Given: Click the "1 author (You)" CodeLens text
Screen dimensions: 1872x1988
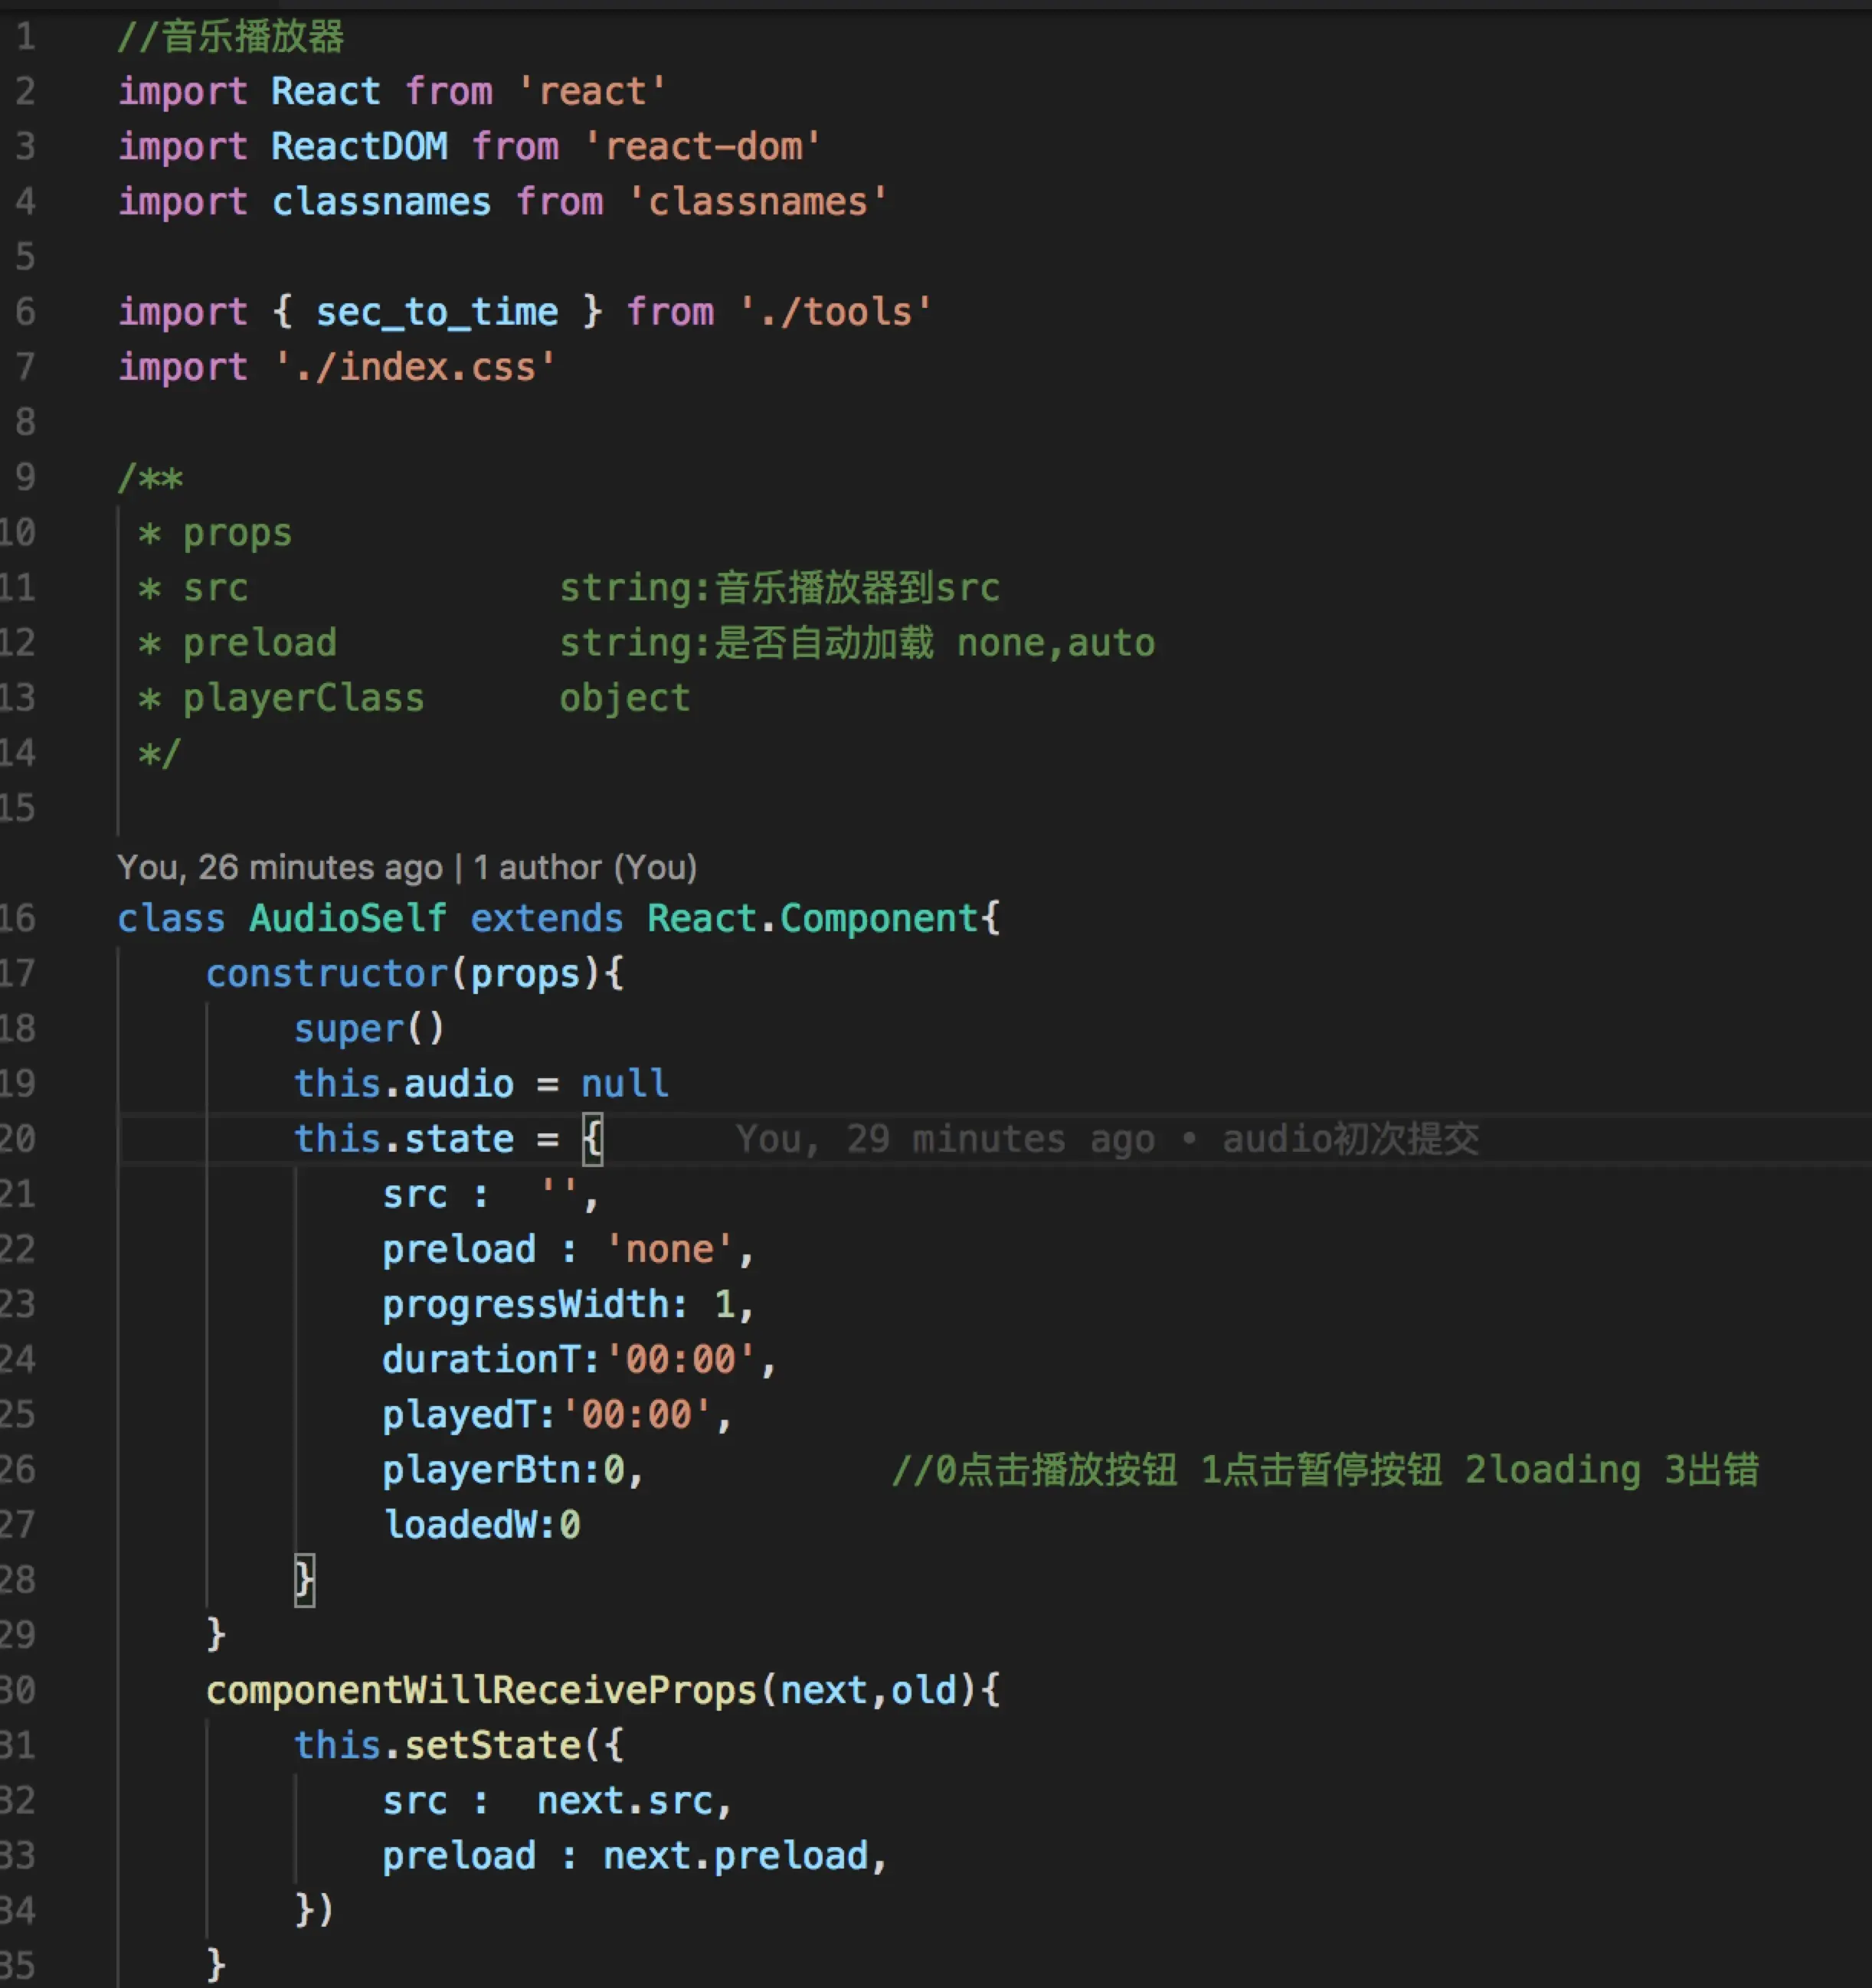Looking at the screenshot, I should pyautogui.click(x=585, y=867).
